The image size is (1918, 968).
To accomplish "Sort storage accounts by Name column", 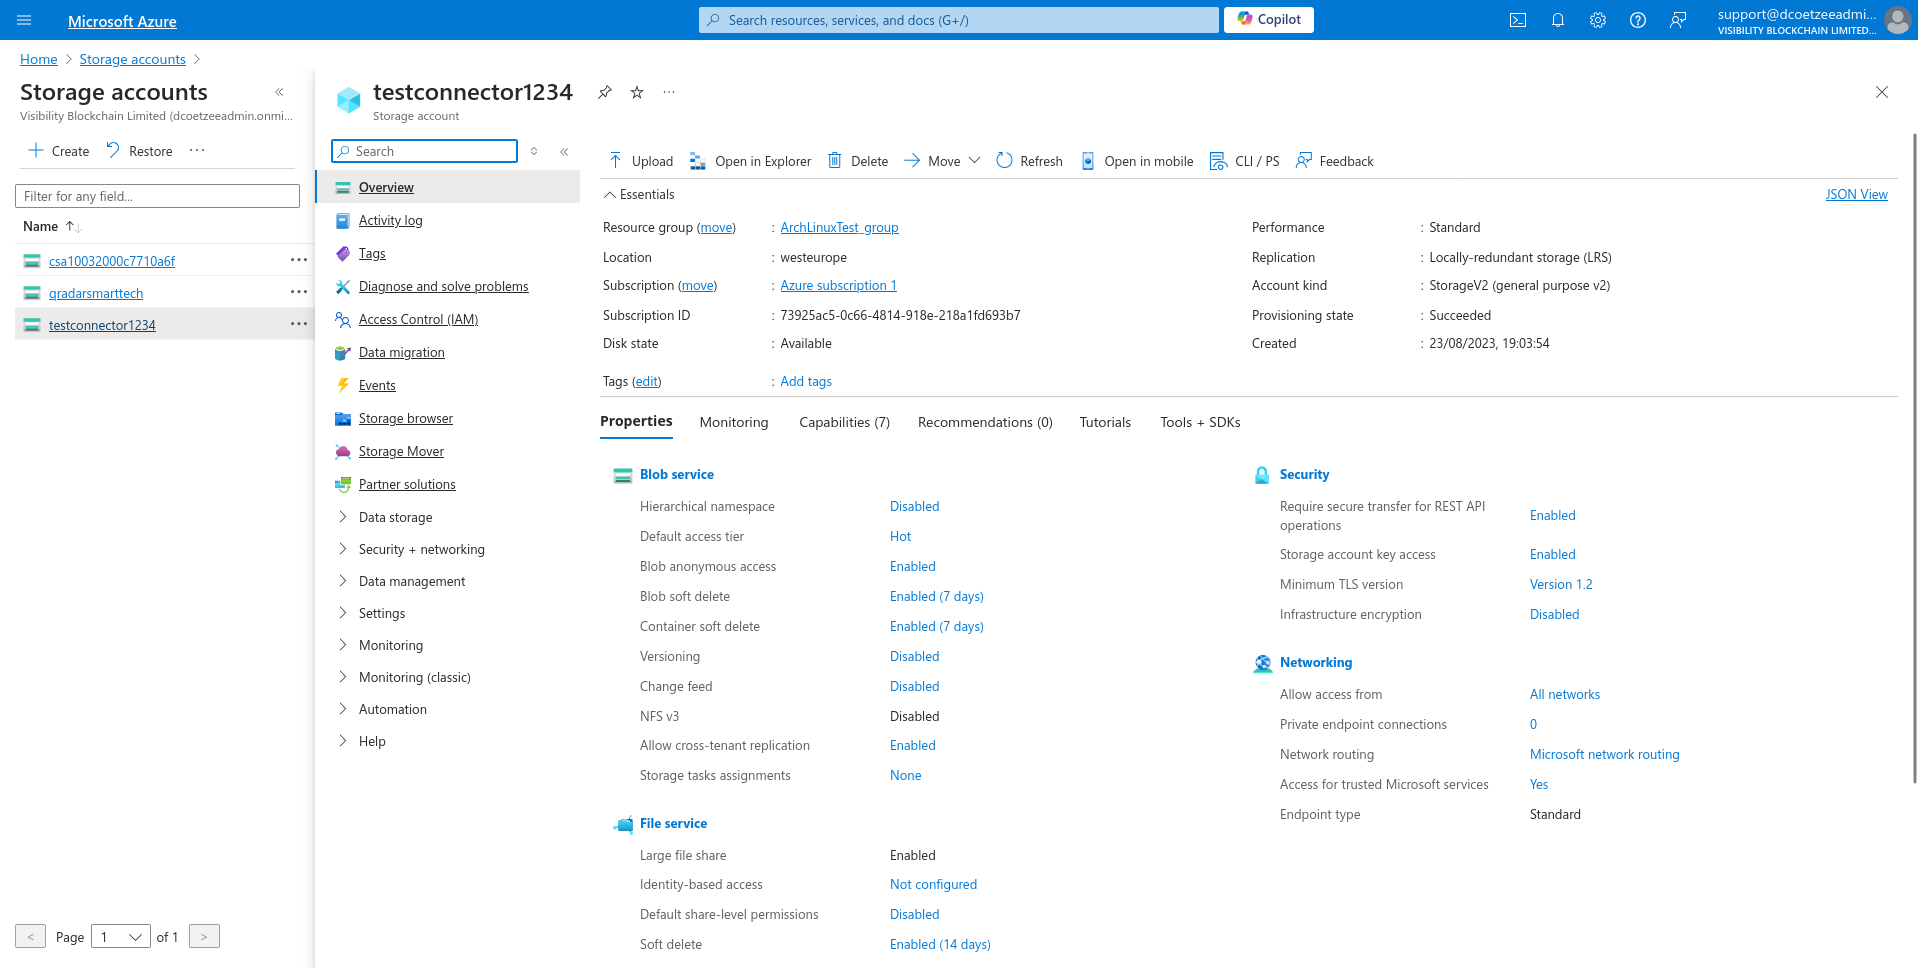I will coord(41,227).
